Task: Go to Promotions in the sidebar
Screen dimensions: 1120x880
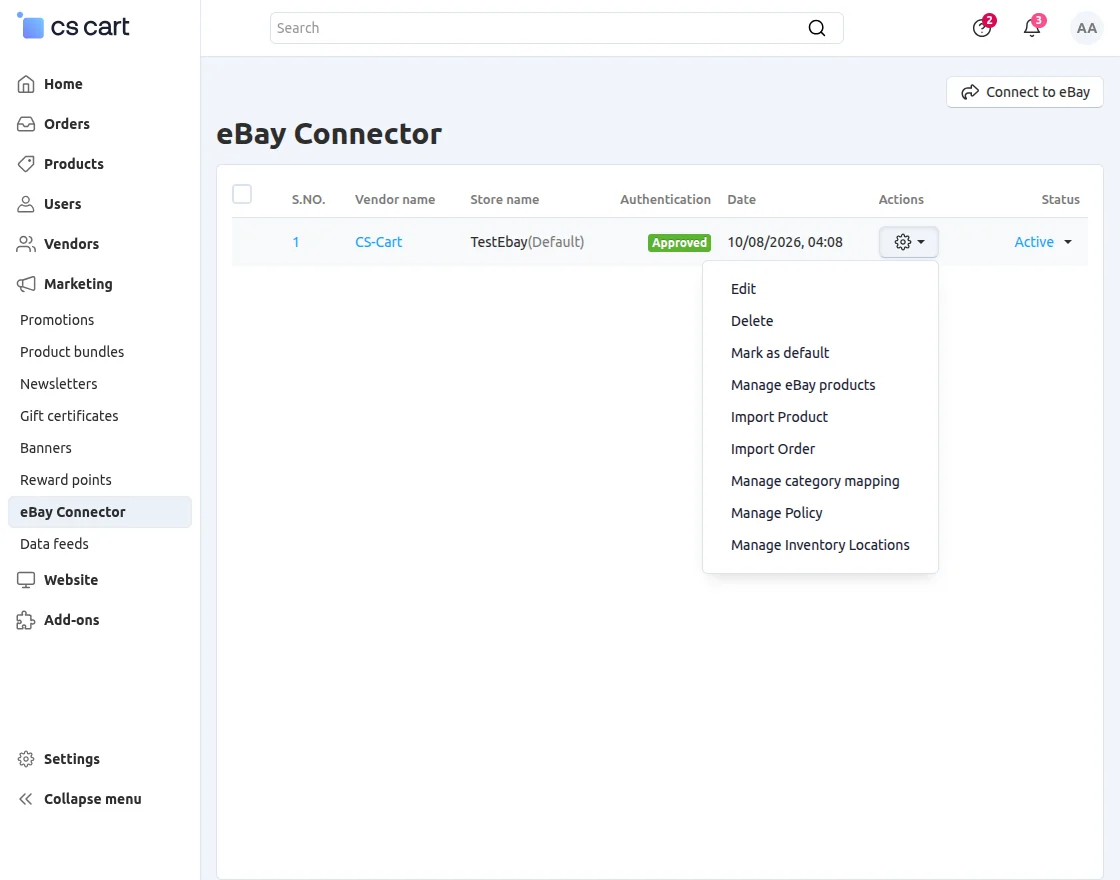Action: point(57,320)
